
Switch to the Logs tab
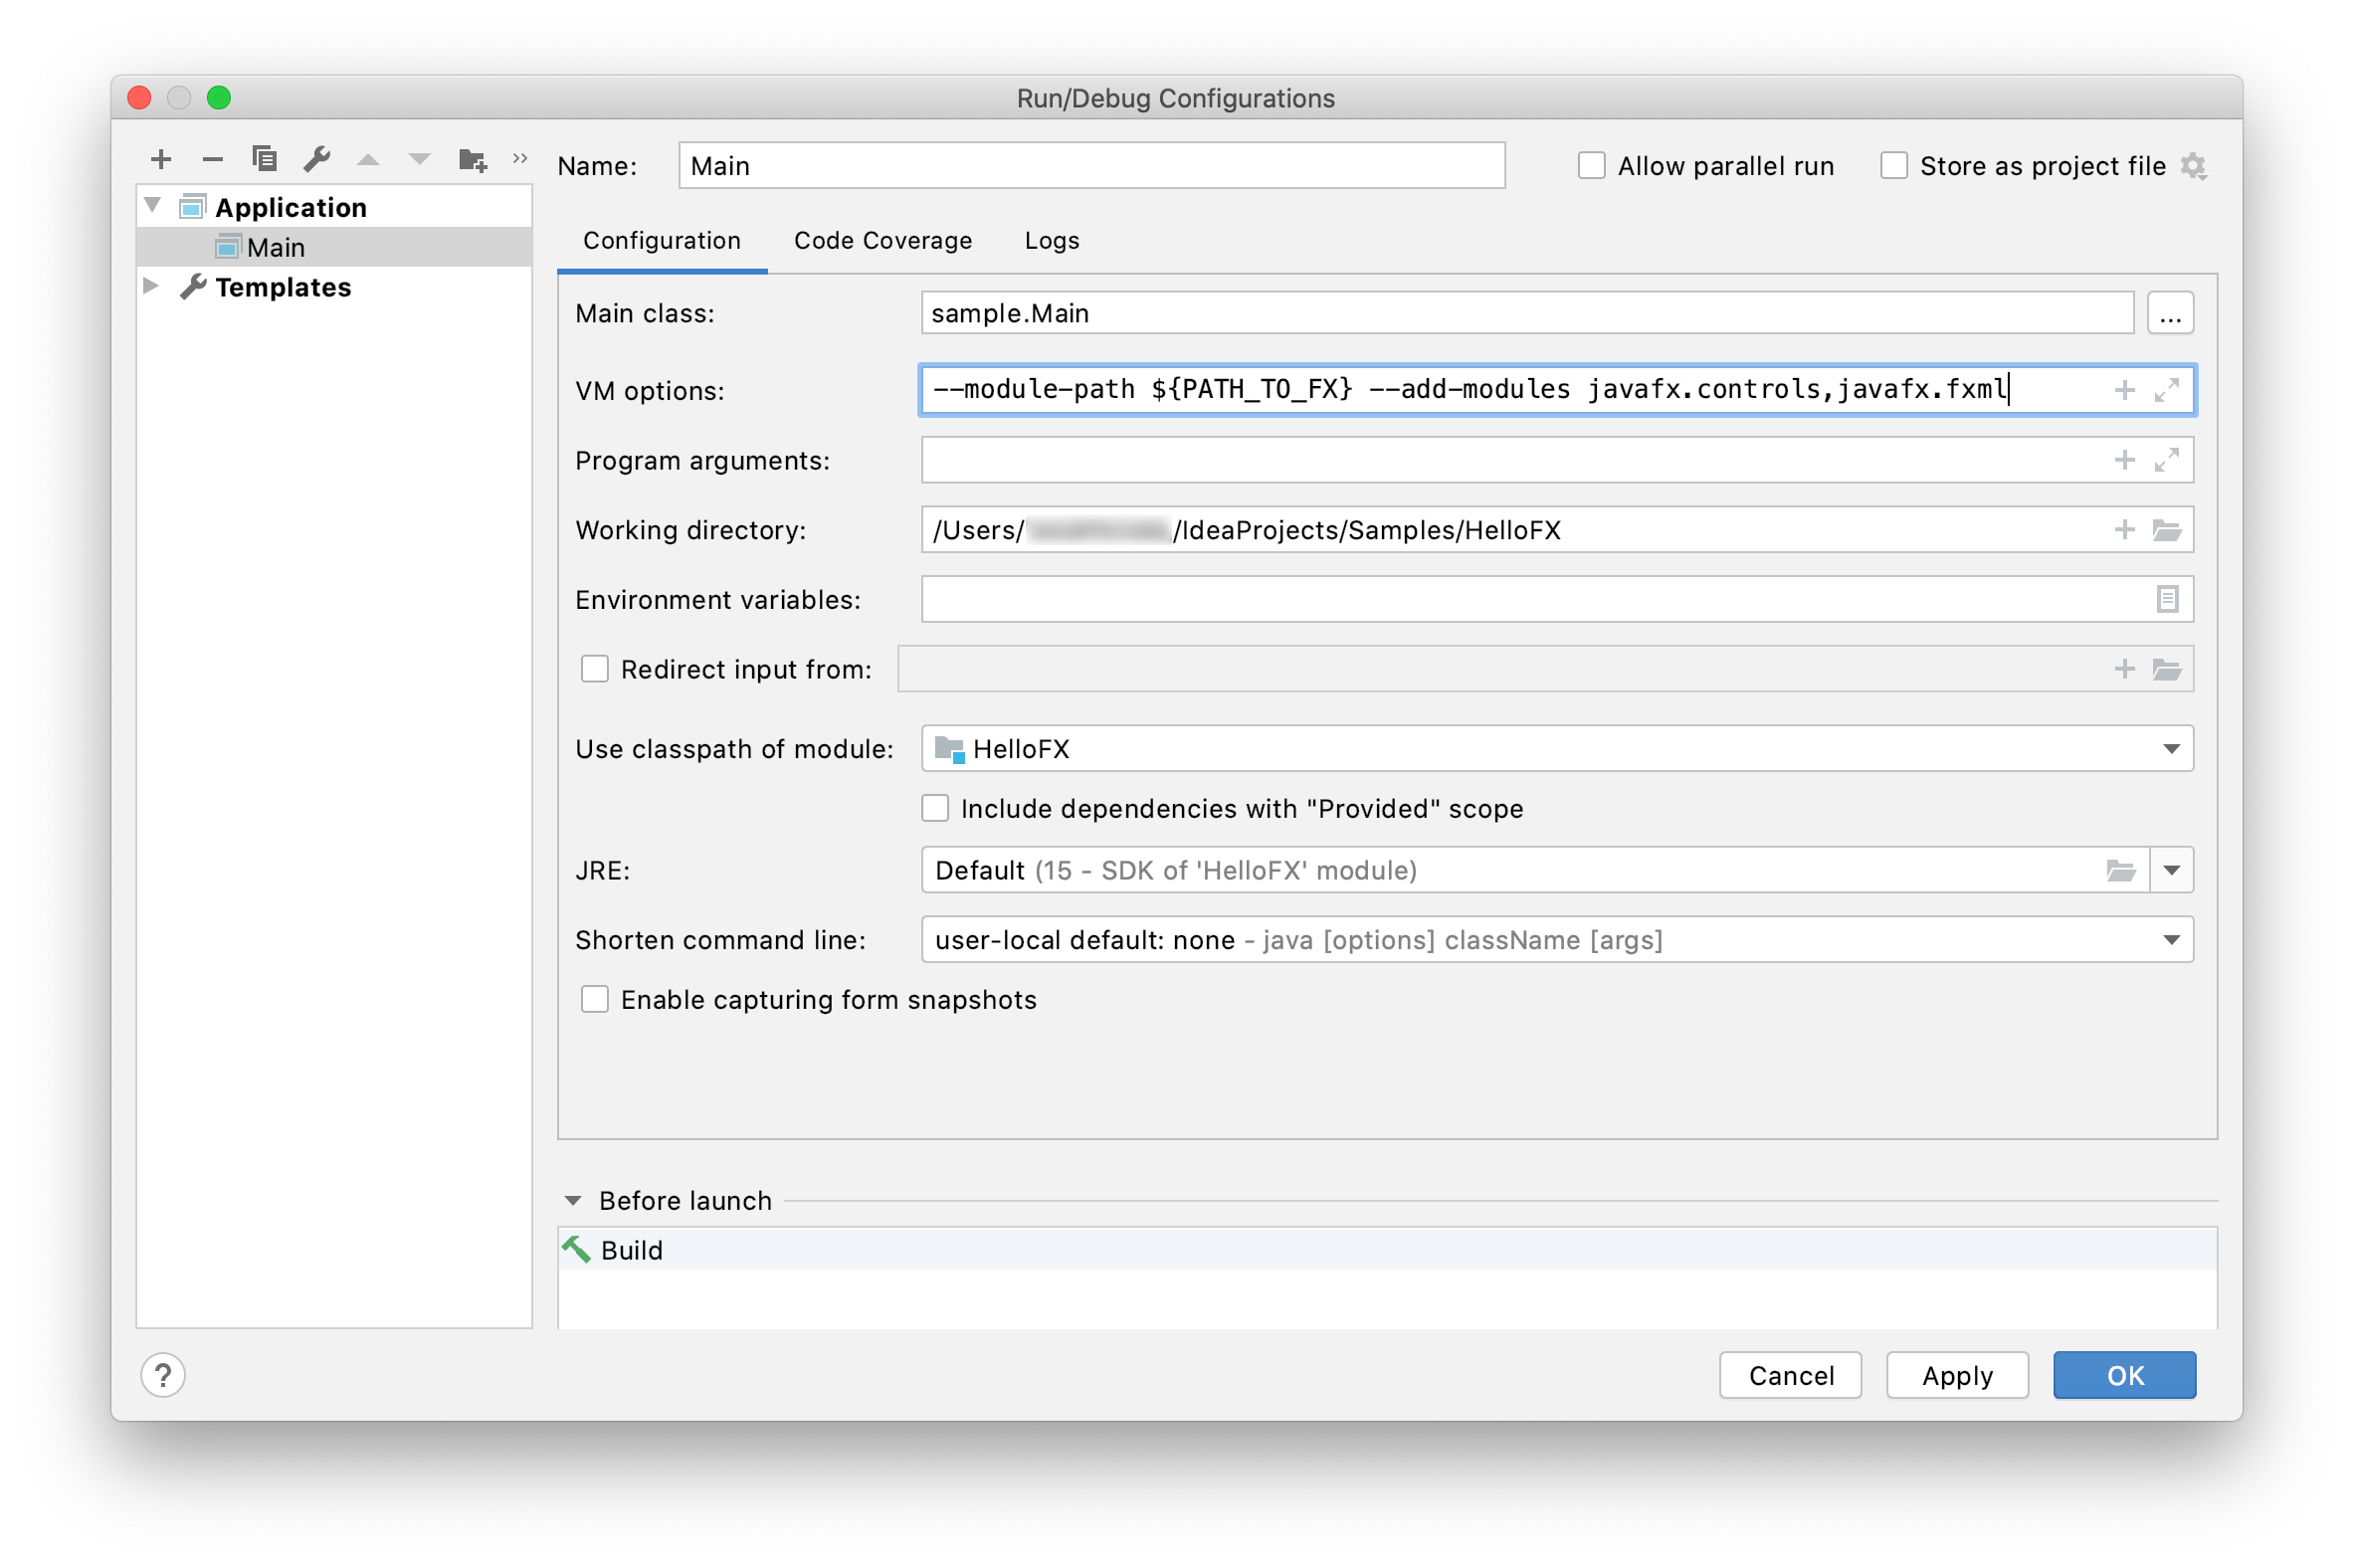pos(1051,241)
